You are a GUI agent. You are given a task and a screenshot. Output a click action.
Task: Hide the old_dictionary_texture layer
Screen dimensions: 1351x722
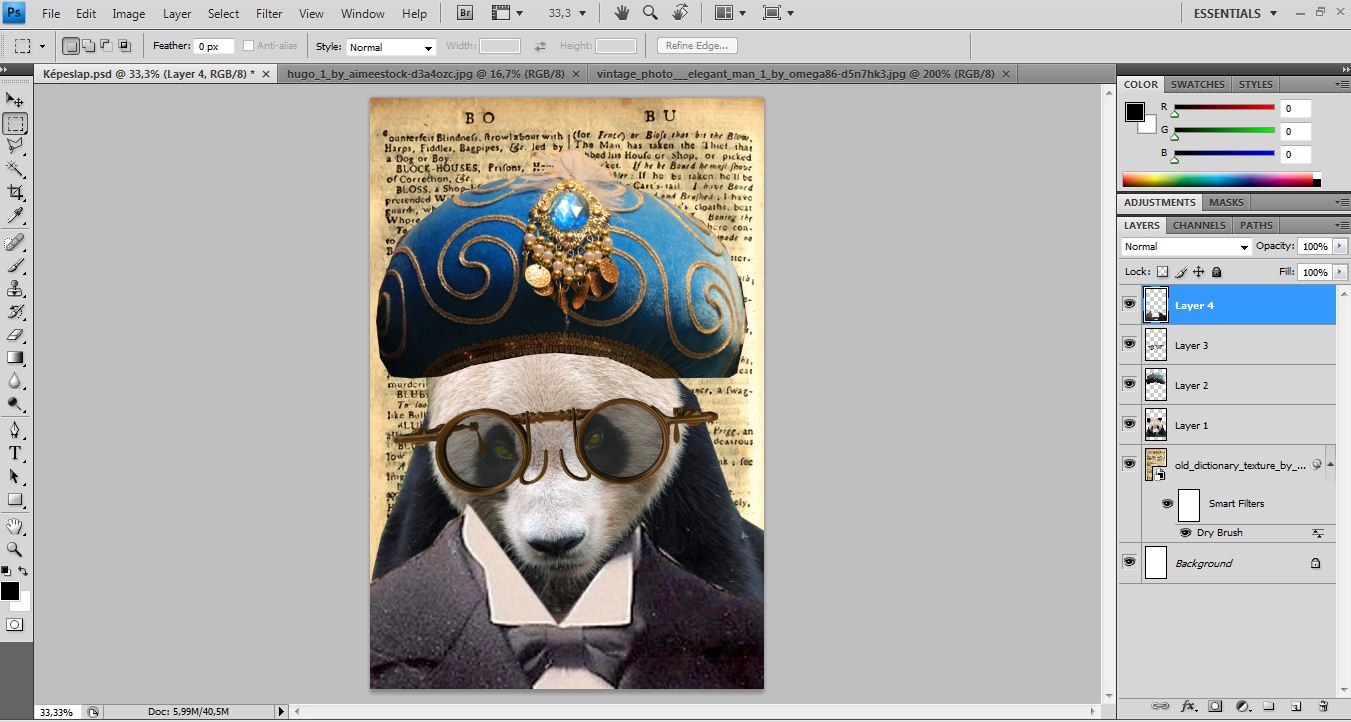(1129, 464)
